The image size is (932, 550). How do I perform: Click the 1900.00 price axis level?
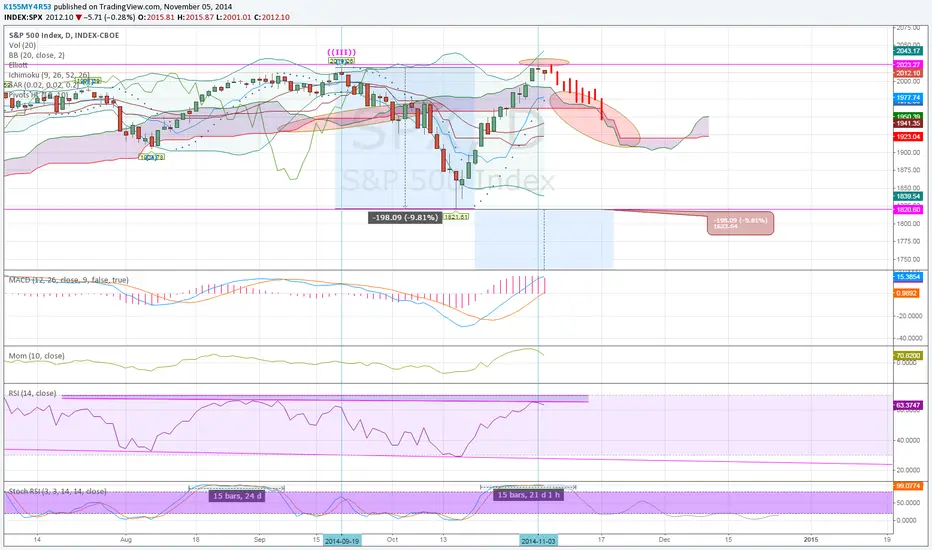point(909,152)
